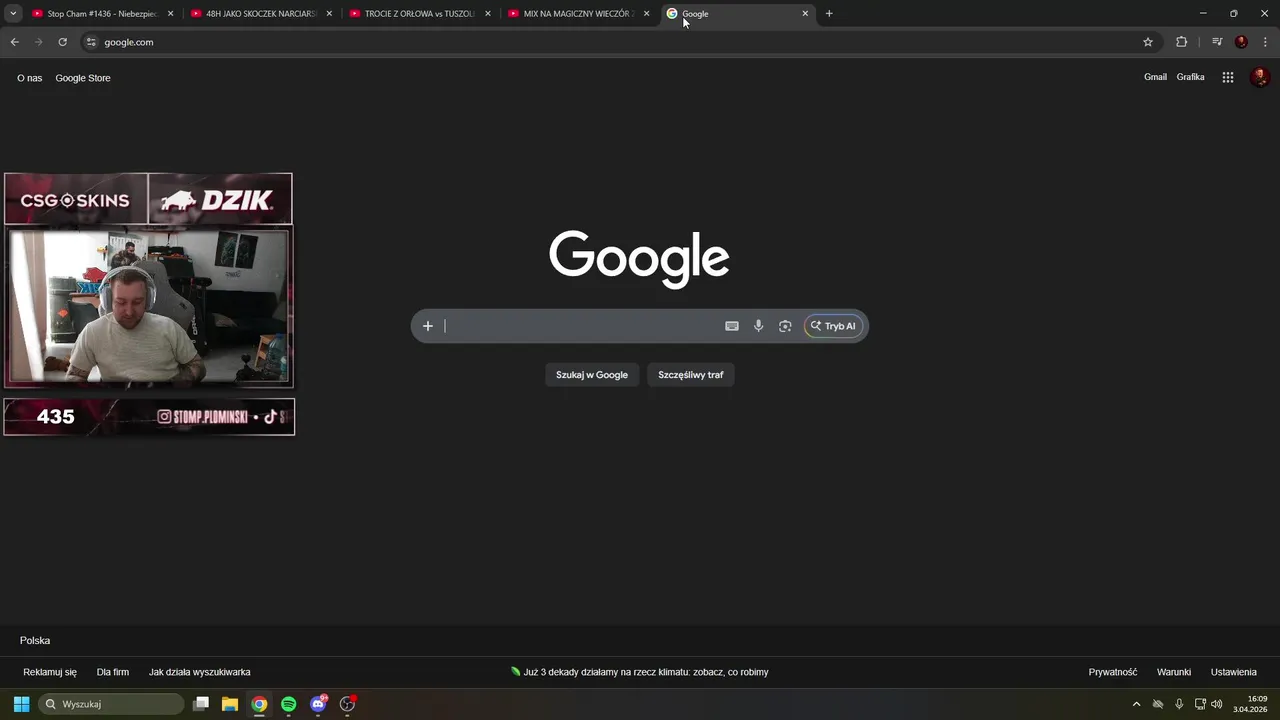Close the Stop Cham #1436 tab
The width and height of the screenshot is (1280, 720).
pyautogui.click(x=170, y=14)
